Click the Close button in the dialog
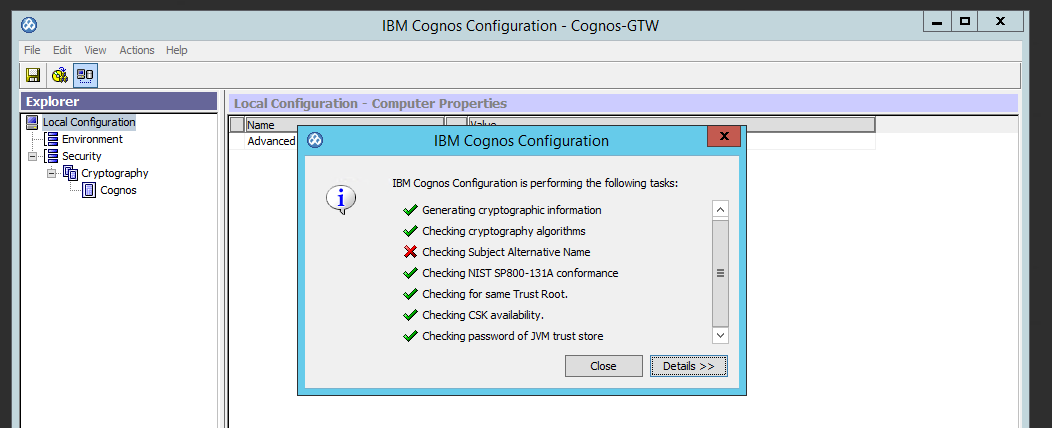 (603, 366)
